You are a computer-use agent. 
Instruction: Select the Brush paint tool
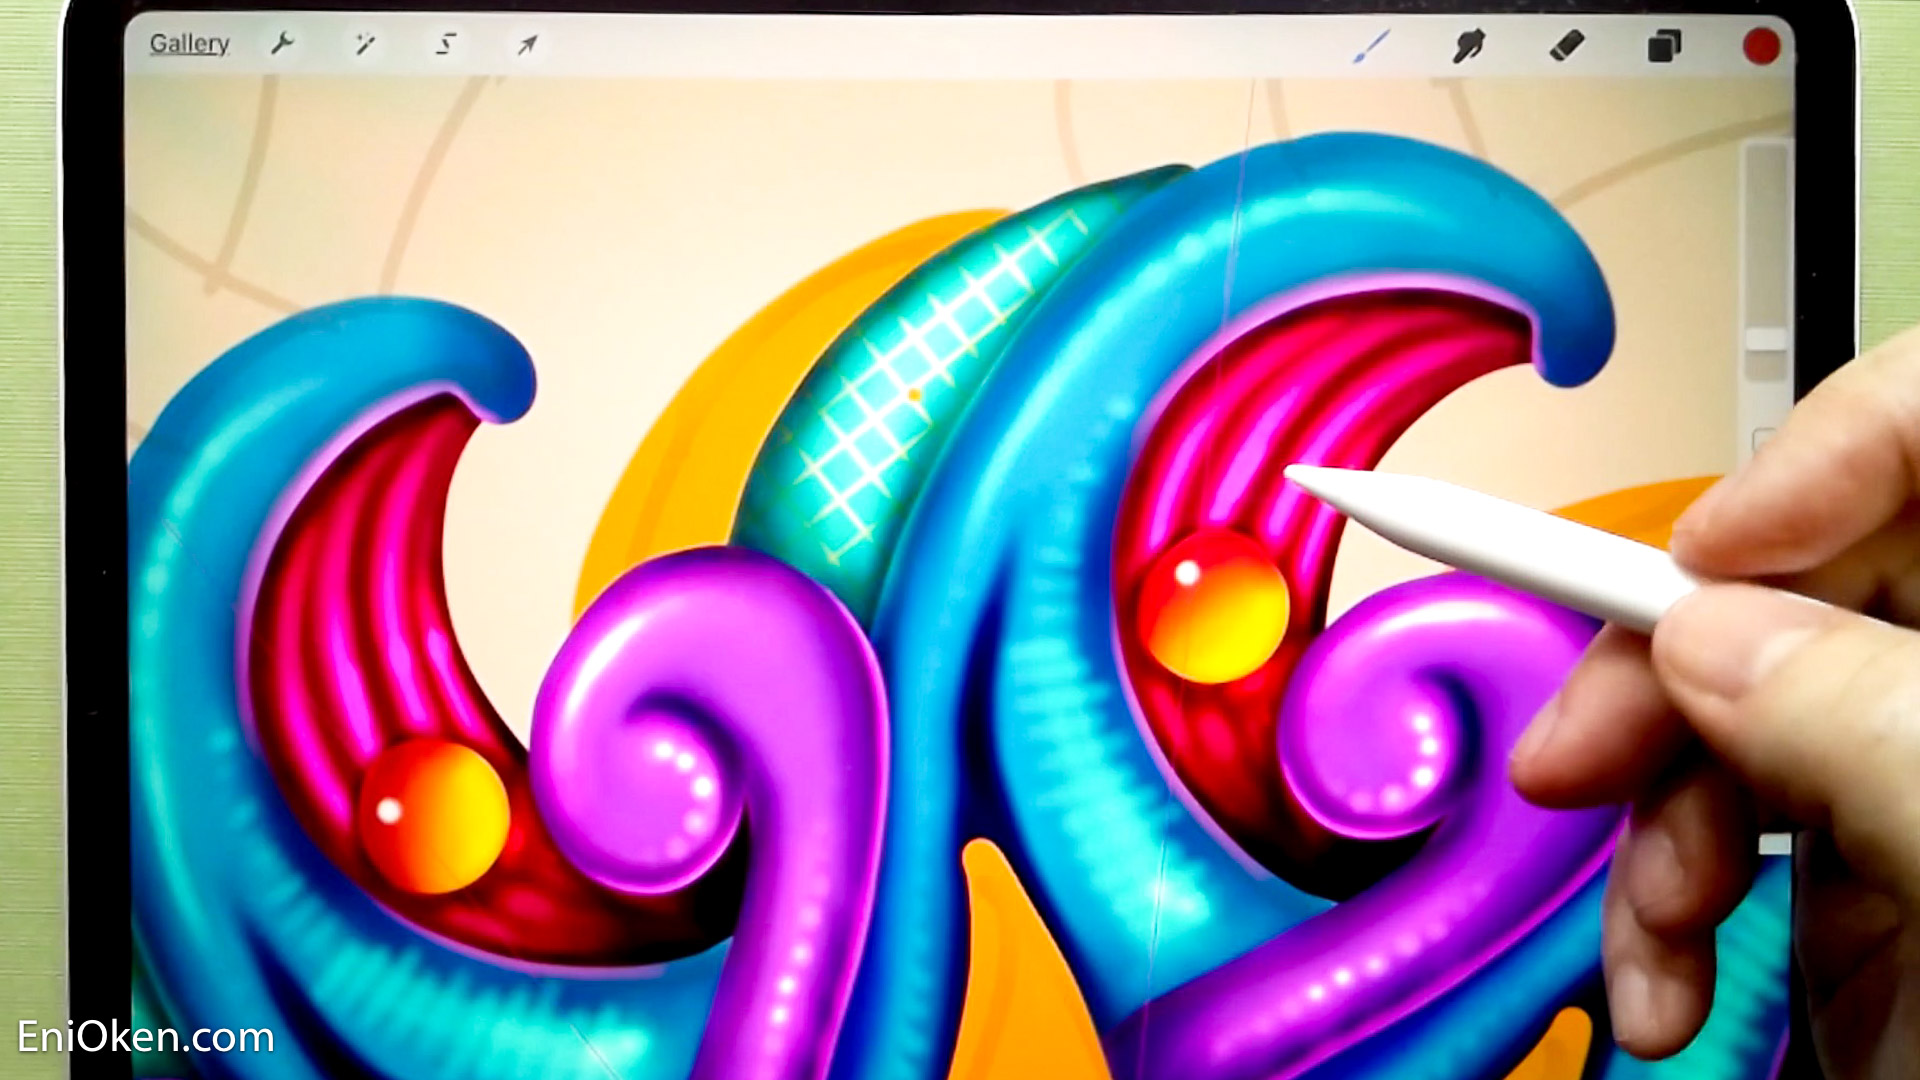1372,46
